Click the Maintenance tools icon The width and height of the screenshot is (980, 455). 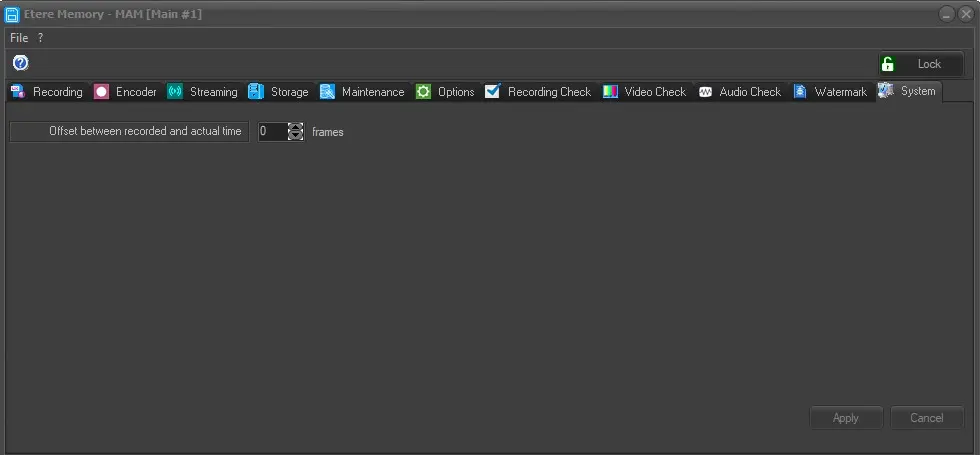327,92
